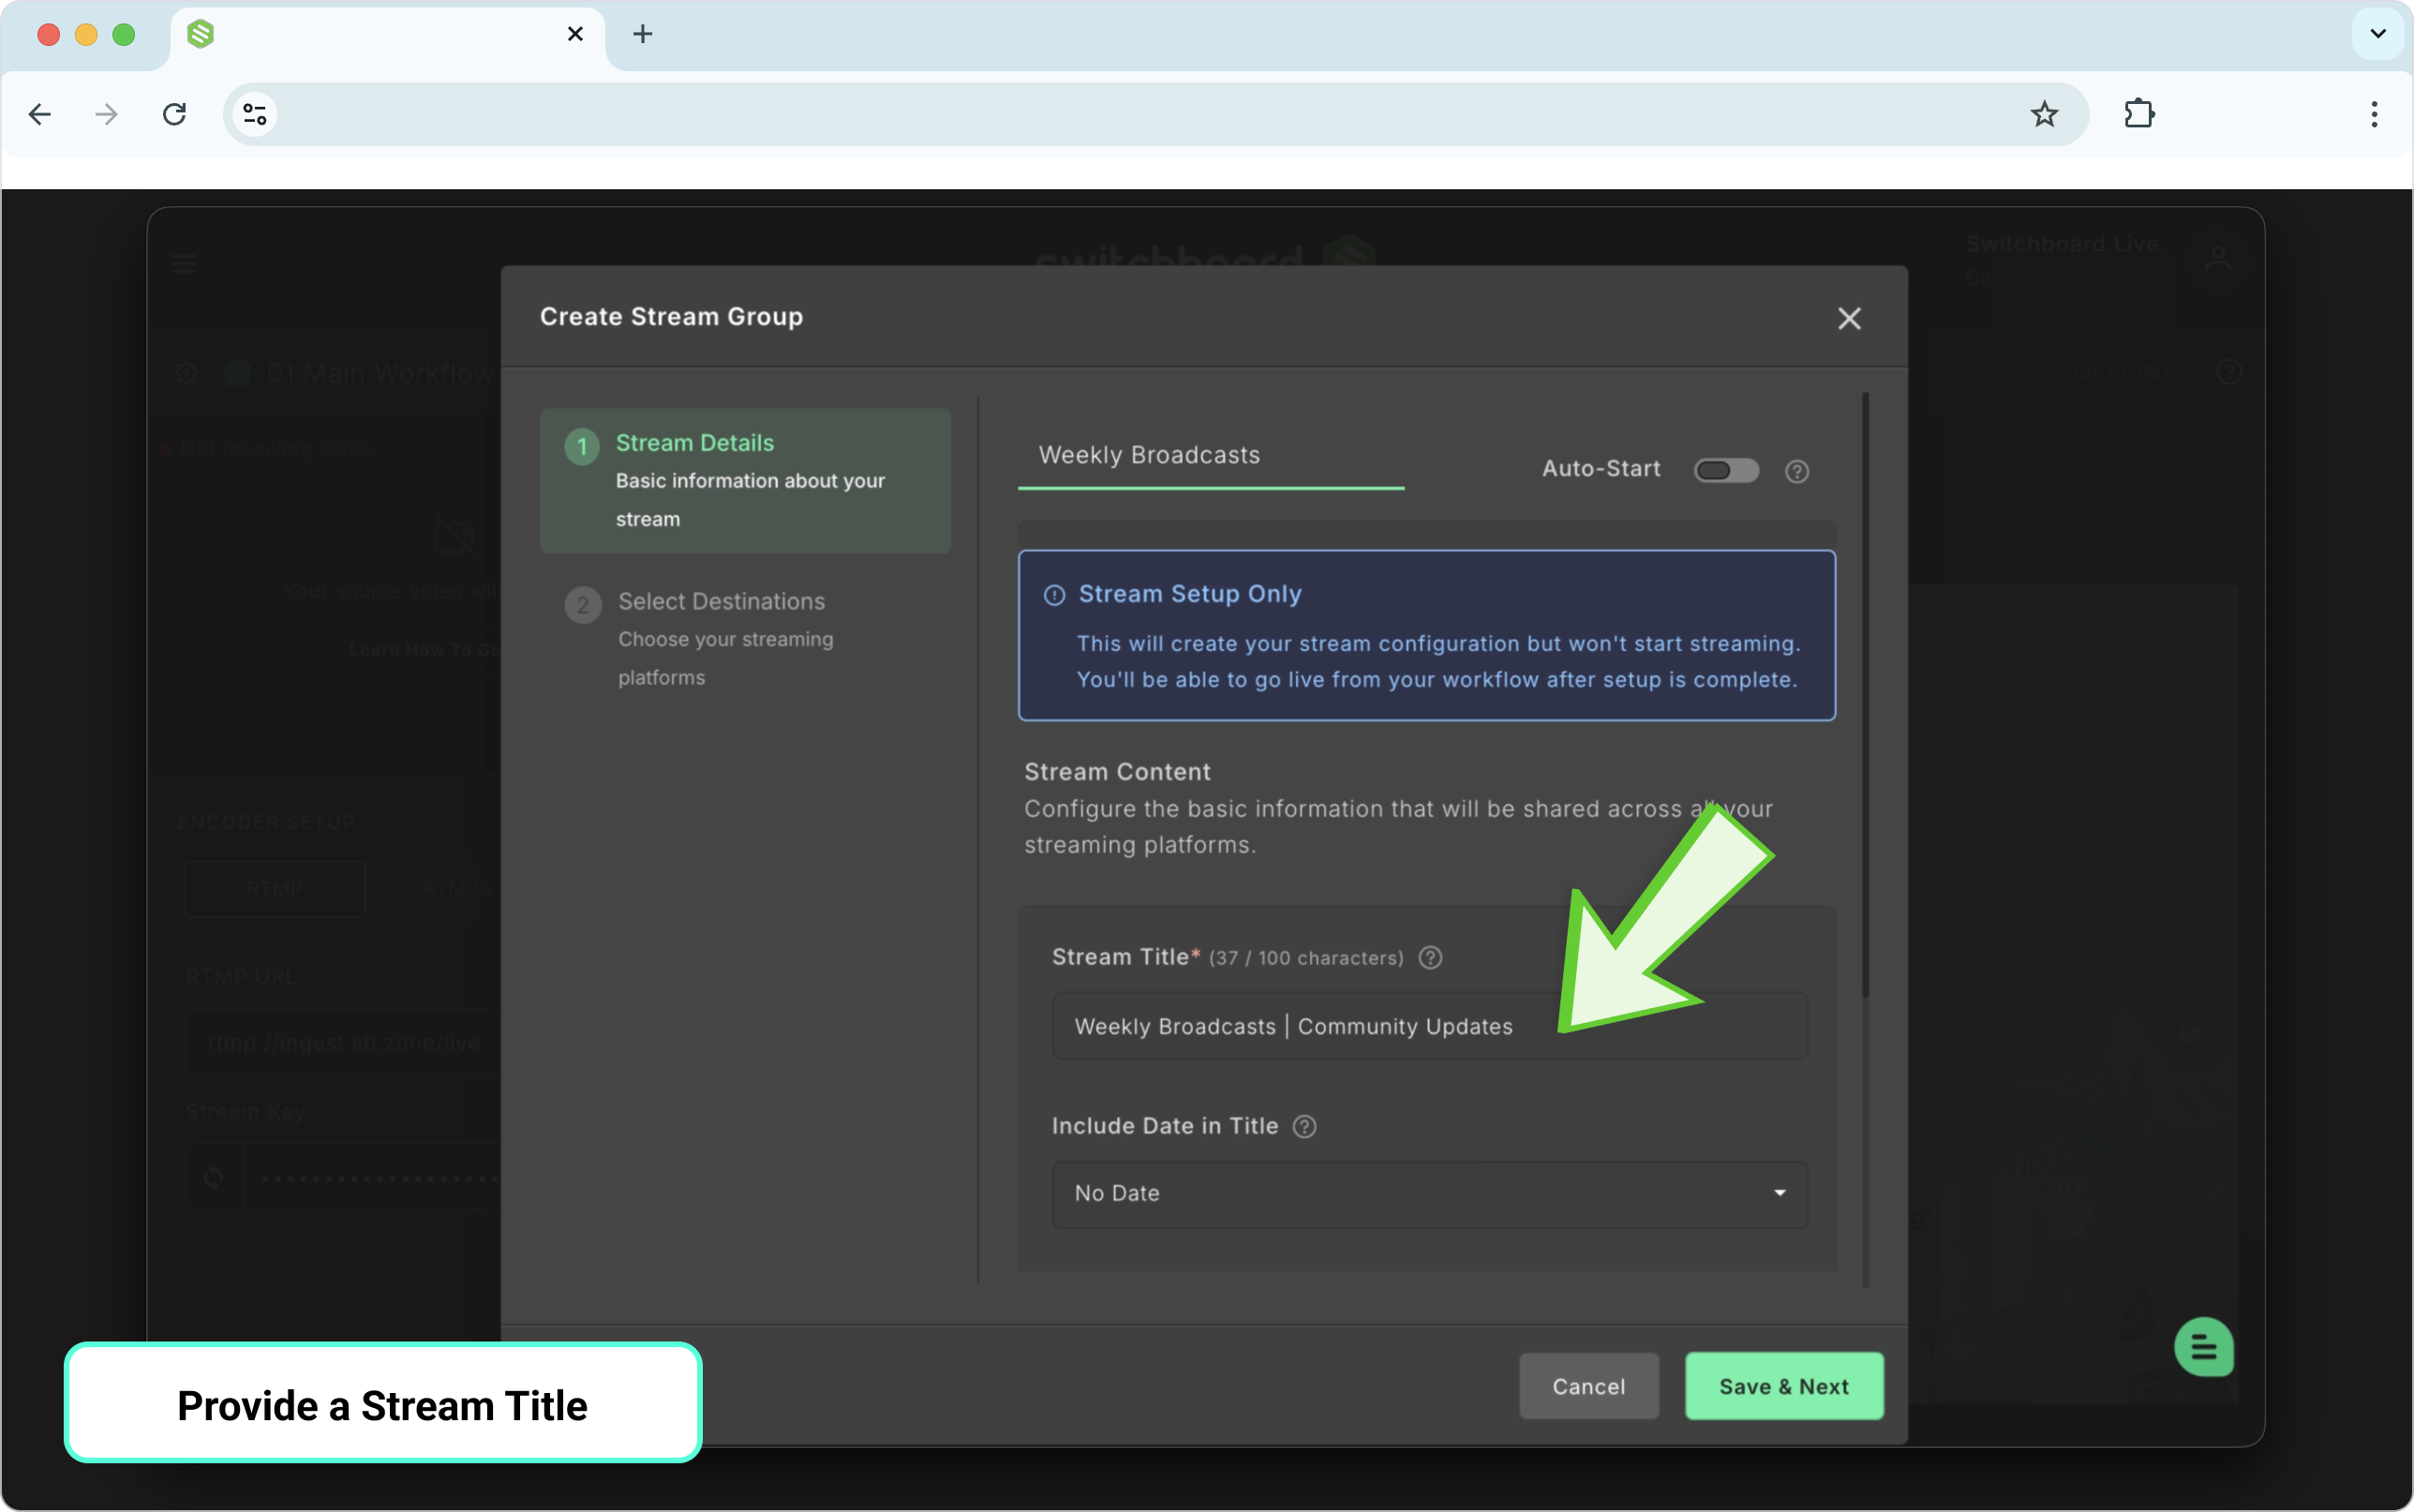Click the Switchboard favicon tab
Image resolution: width=2414 pixels, height=1512 pixels.
[x=201, y=34]
